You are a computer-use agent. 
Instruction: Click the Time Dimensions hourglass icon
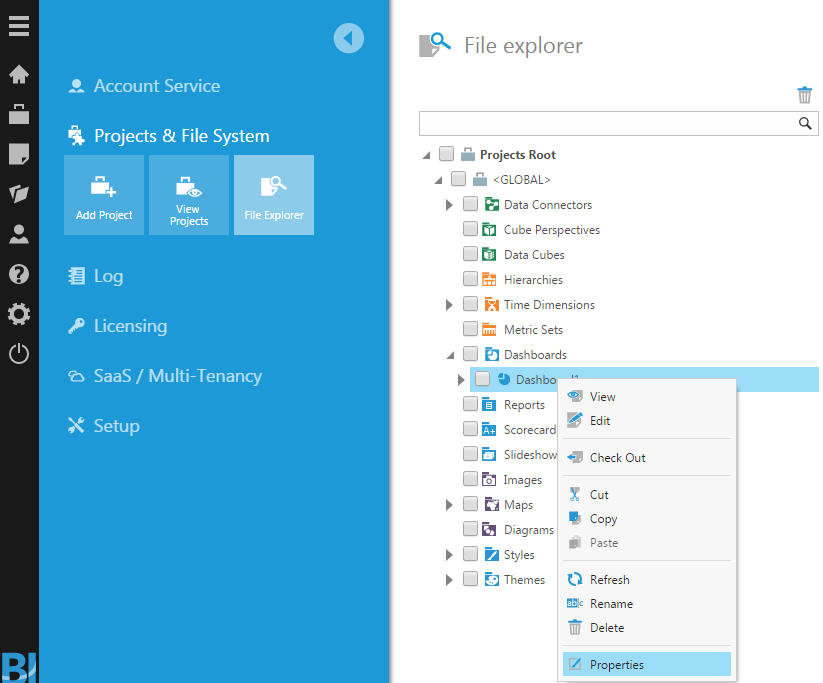coord(492,304)
